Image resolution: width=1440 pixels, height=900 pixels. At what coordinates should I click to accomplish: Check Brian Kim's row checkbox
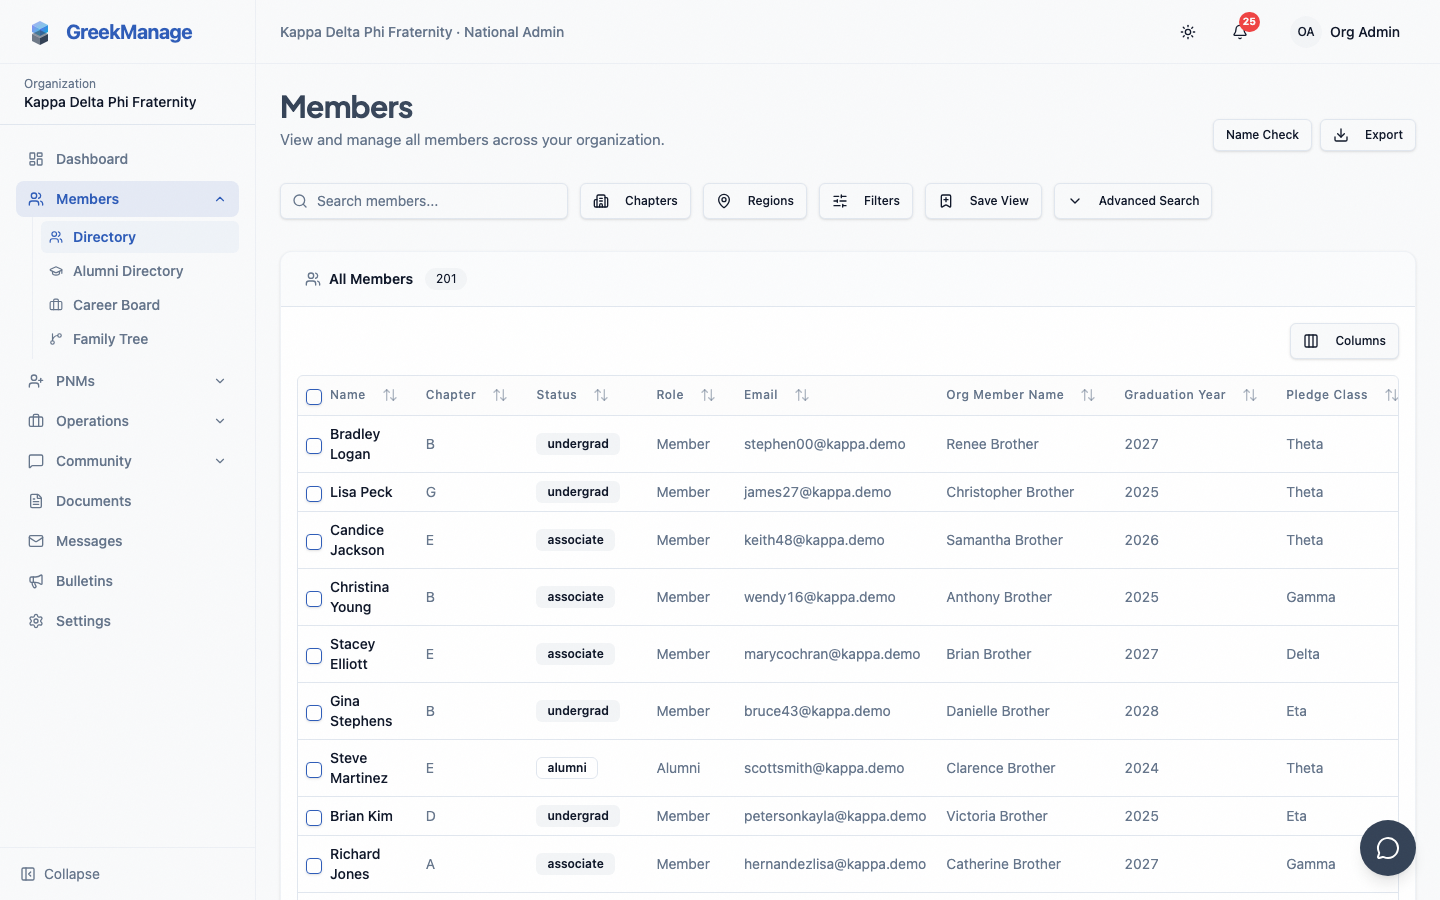click(314, 818)
